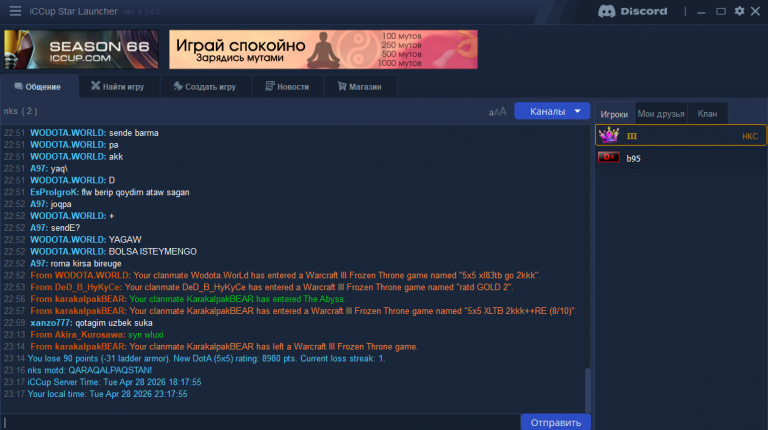Select the Клан tab
This screenshot has height=430, width=768.
707,114
